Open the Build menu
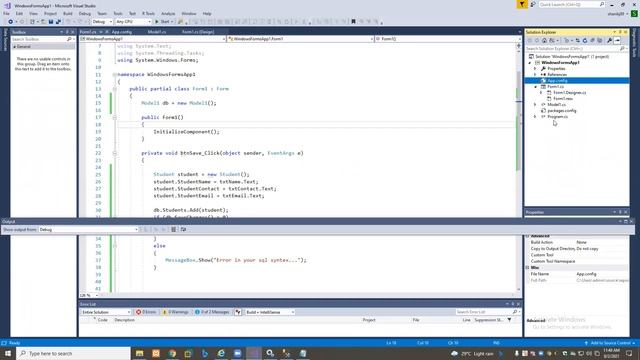640x360 pixels. pyautogui.click(x=67, y=13)
